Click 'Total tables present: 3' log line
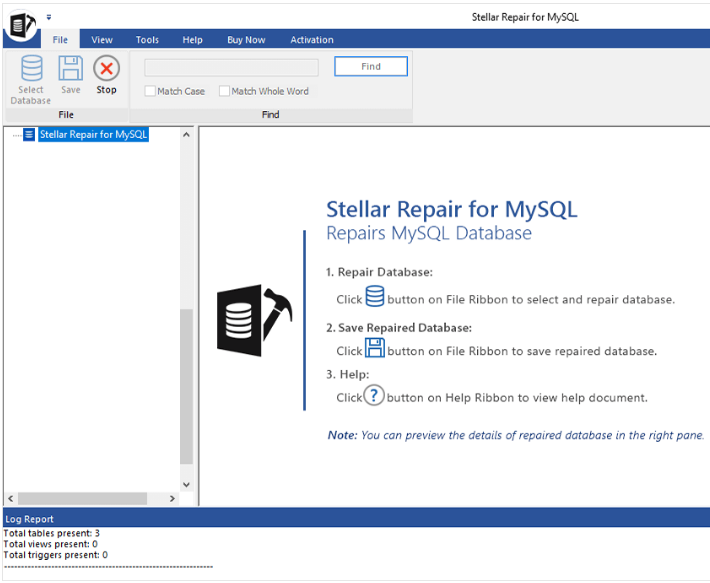This screenshot has height=583, width=710. 52,533
